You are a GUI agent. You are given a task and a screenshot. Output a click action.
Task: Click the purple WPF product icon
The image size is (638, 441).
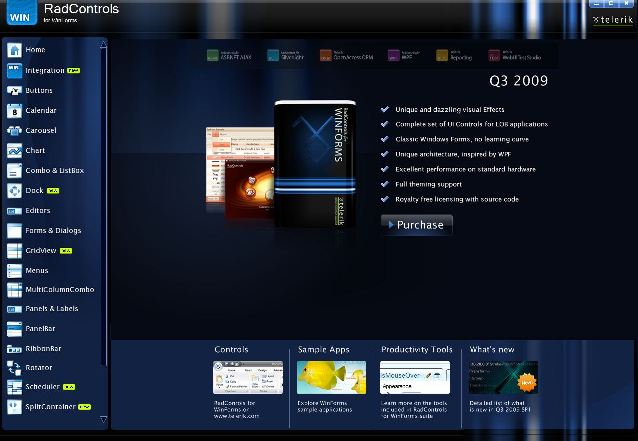click(394, 55)
